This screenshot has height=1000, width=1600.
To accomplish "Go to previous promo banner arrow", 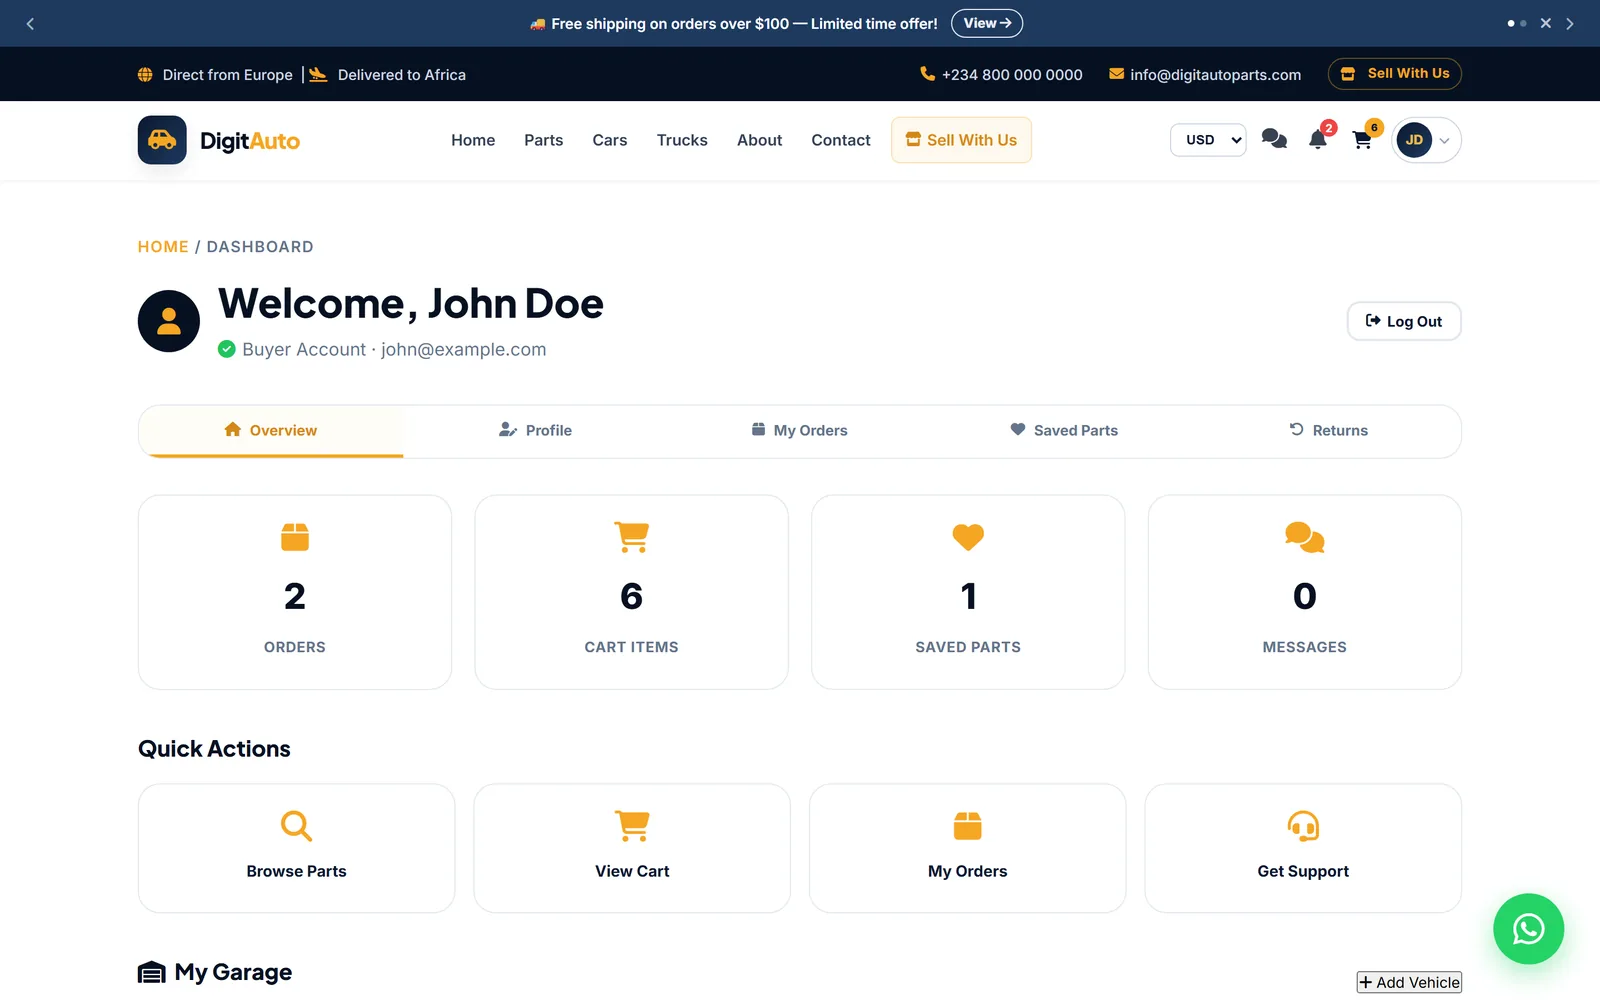I will pyautogui.click(x=30, y=23).
